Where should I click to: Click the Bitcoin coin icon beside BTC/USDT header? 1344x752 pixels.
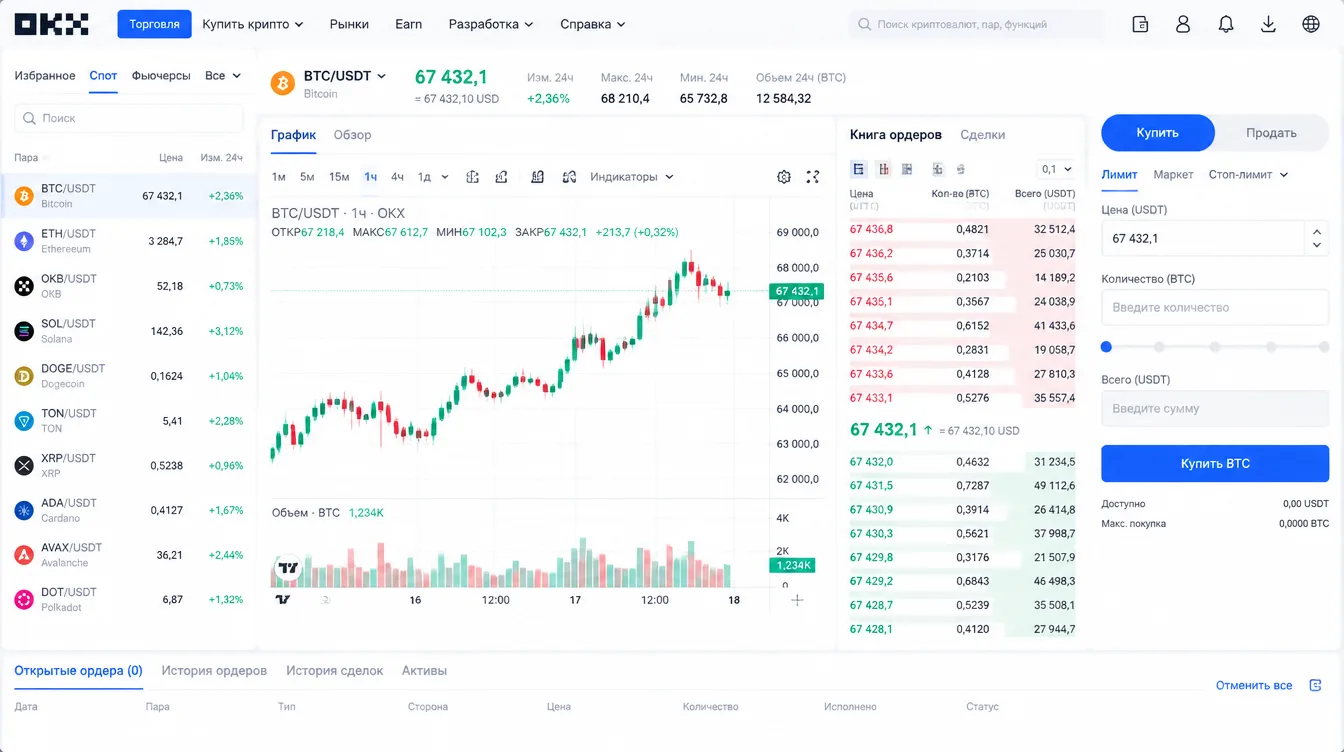(283, 83)
